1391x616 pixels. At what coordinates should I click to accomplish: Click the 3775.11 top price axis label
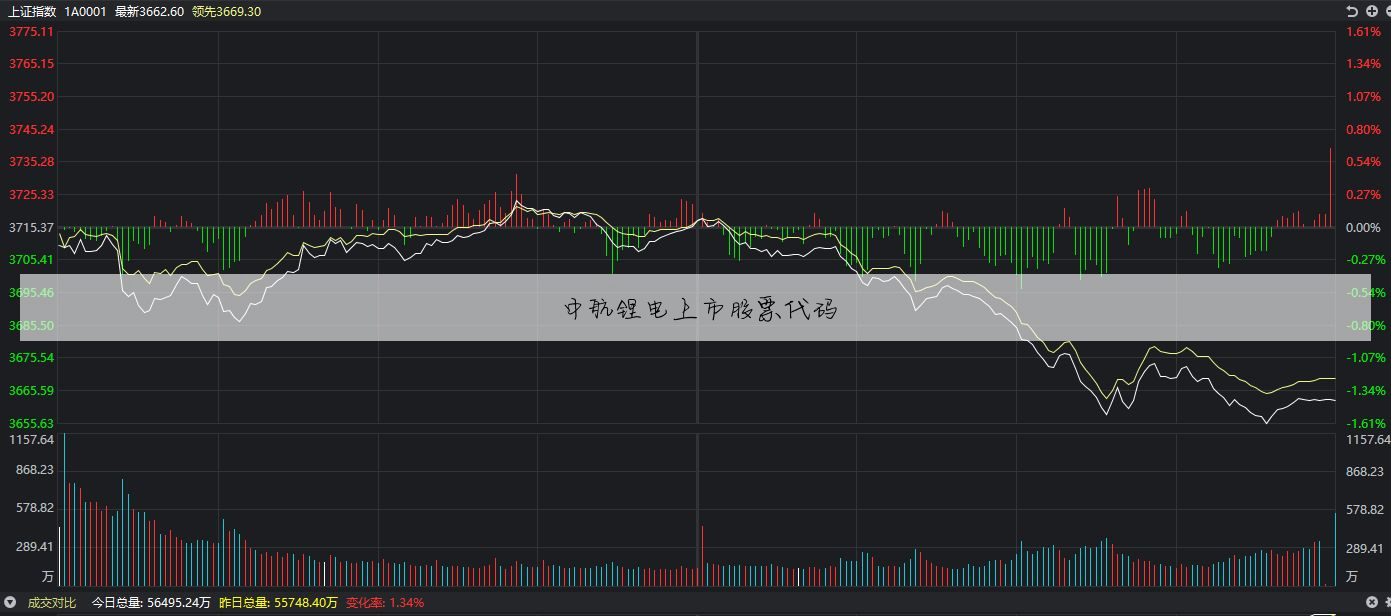click(32, 32)
